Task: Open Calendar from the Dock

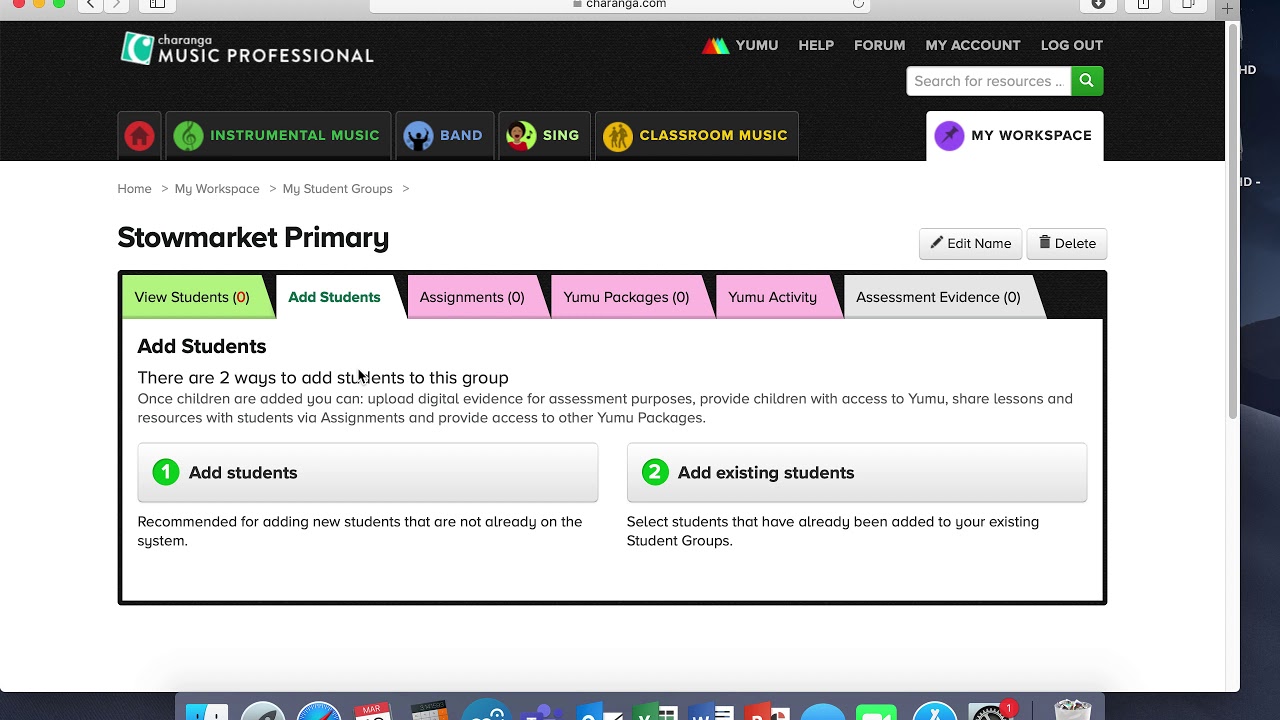Action: coord(372,710)
